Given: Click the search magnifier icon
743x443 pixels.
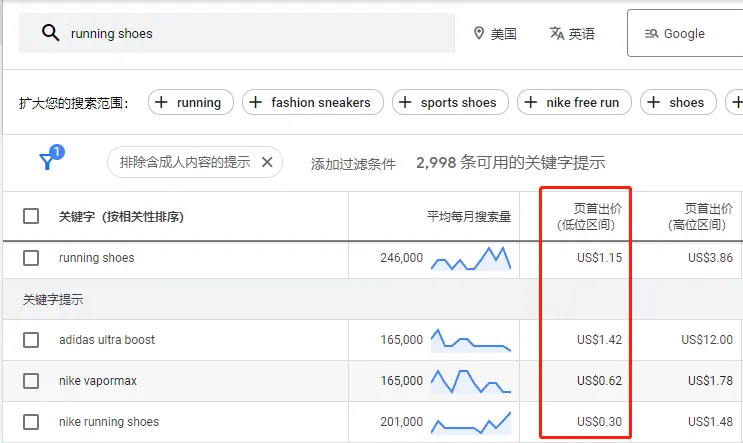Looking at the screenshot, I should [x=50, y=34].
